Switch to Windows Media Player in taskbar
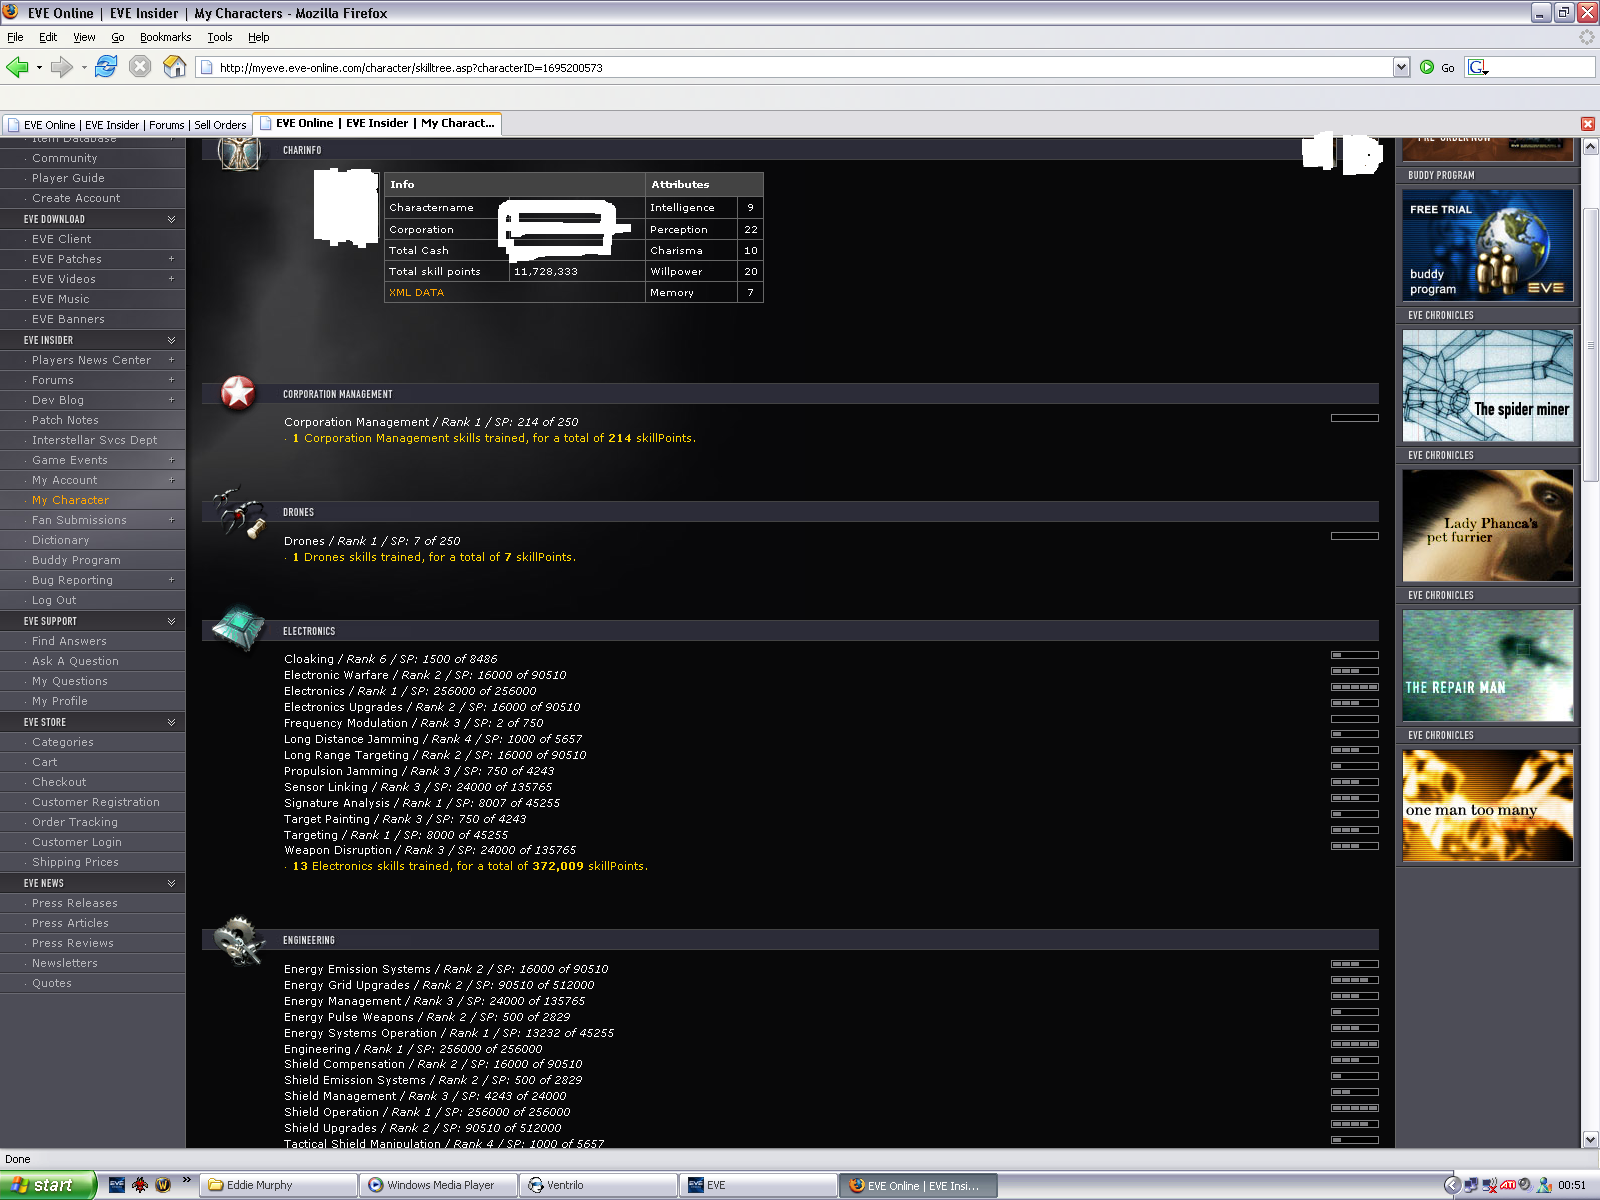The width and height of the screenshot is (1600, 1200). point(440,1185)
